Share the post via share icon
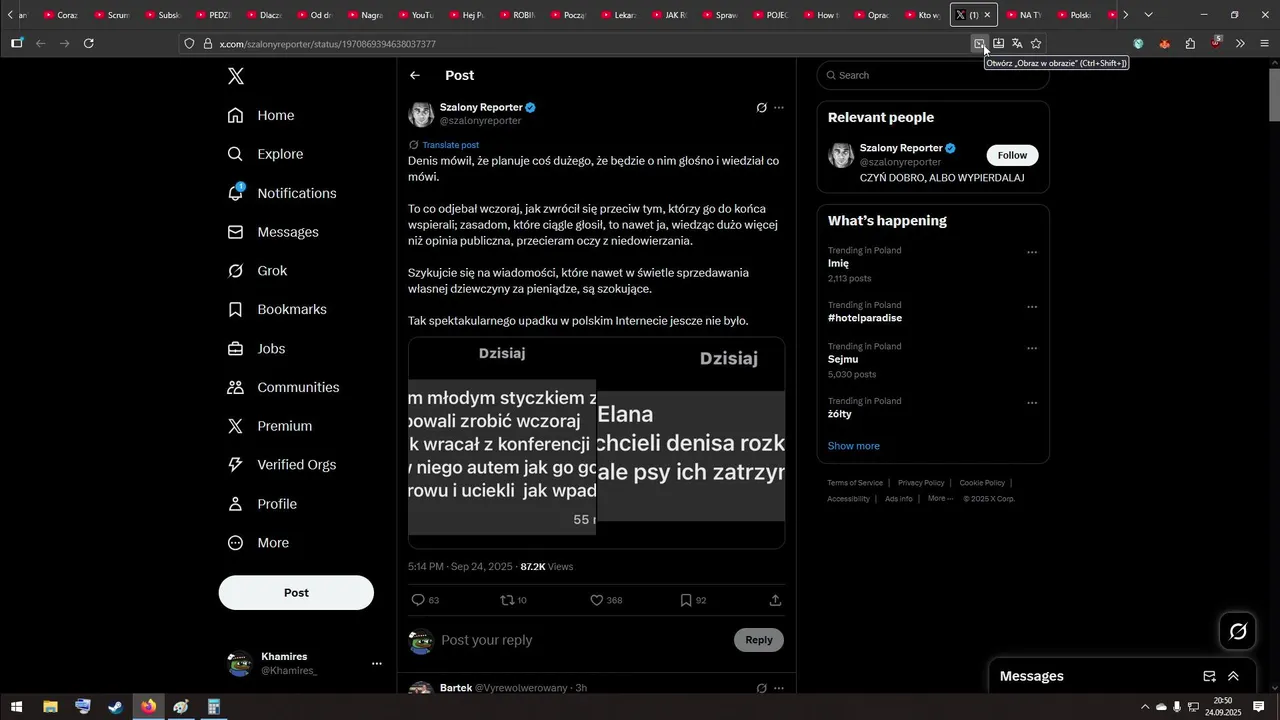The height and width of the screenshot is (720, 1280). point(775,600)
